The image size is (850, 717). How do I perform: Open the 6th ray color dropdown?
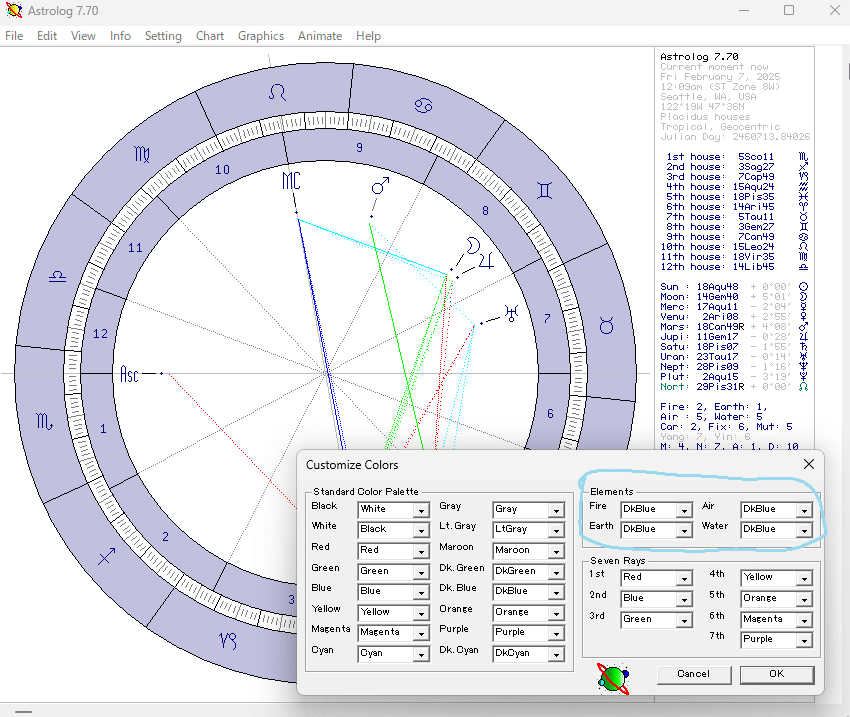[x=804, y=621]
